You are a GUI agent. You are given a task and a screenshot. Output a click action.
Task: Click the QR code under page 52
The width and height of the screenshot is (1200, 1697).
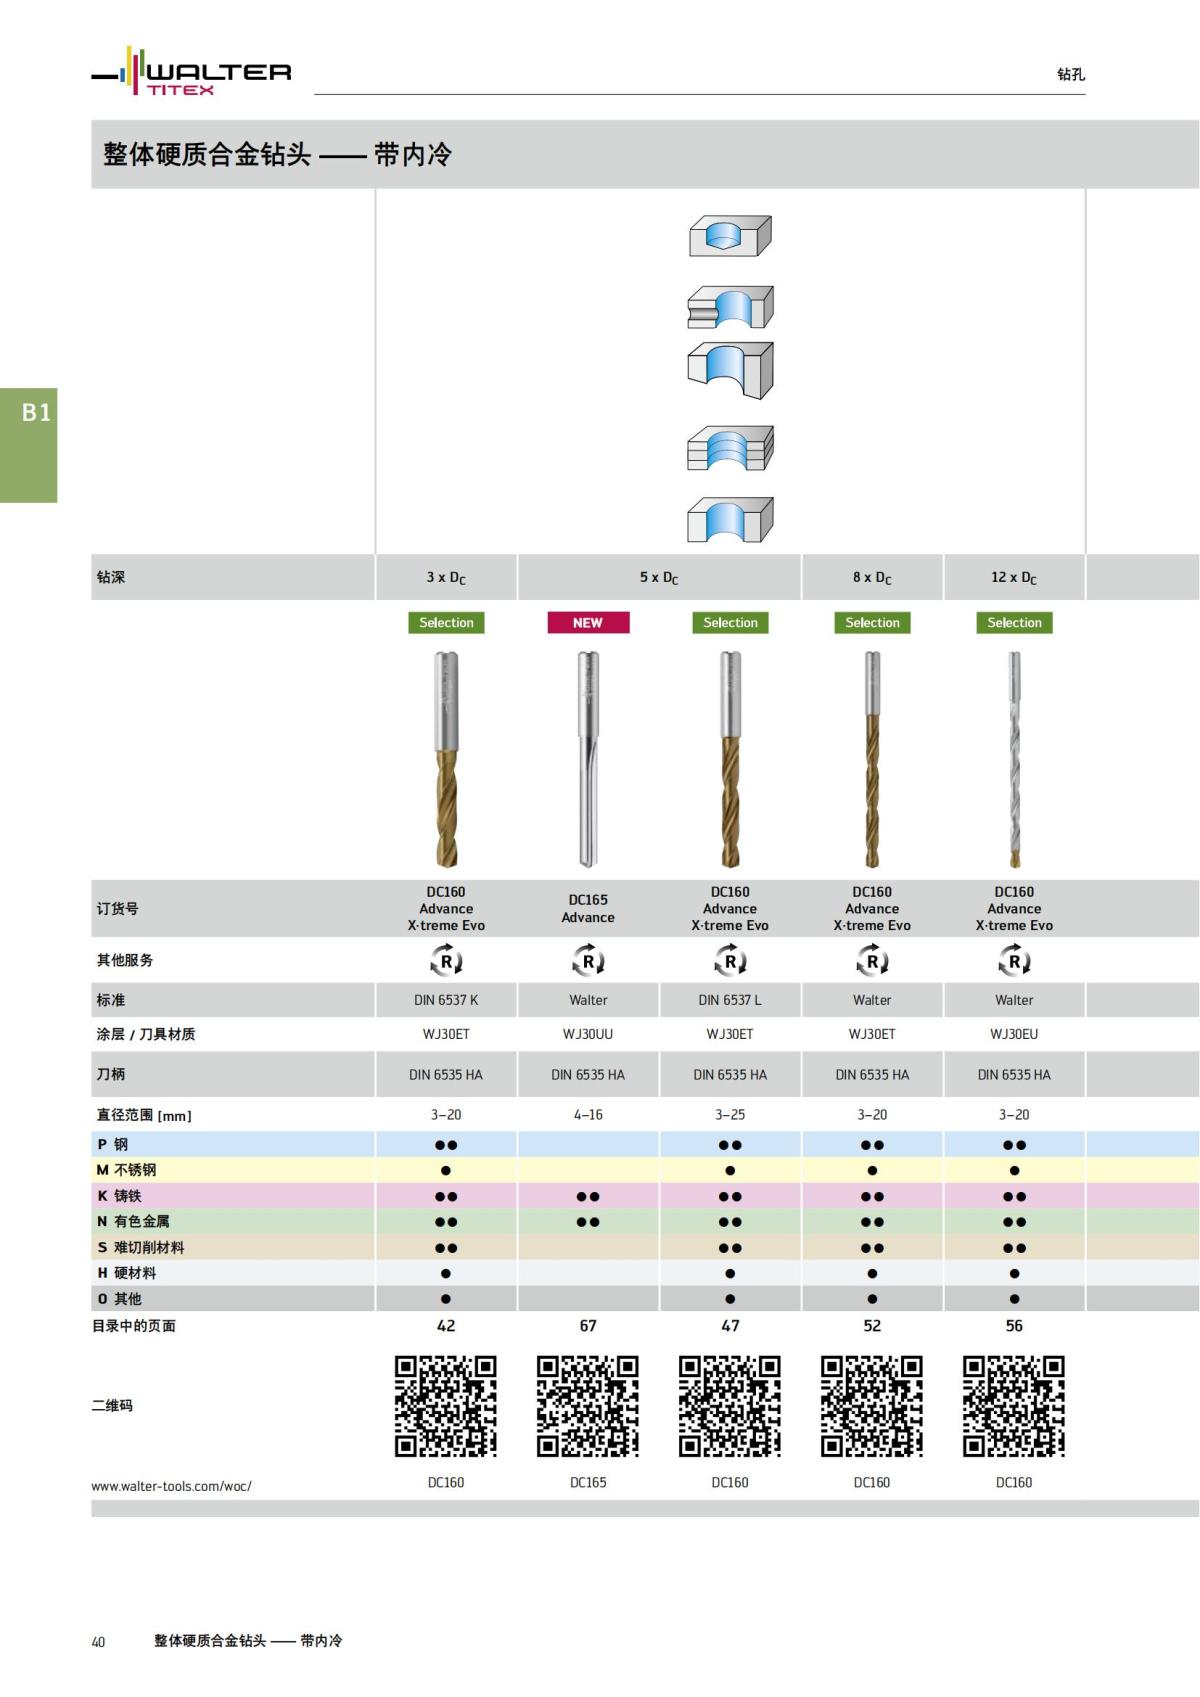click(872, 1406)
